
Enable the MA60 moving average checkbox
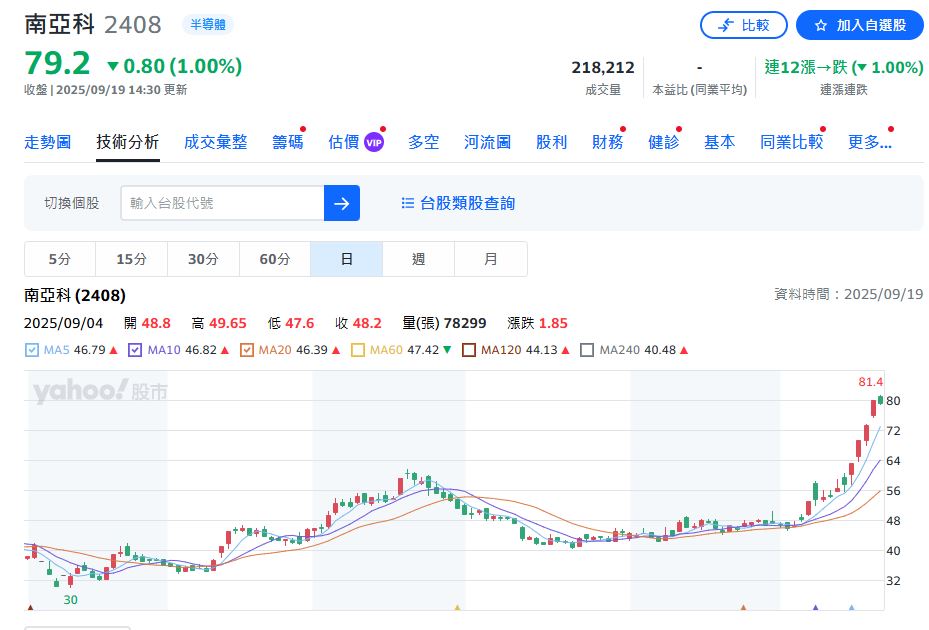click(x=358, y=350)
